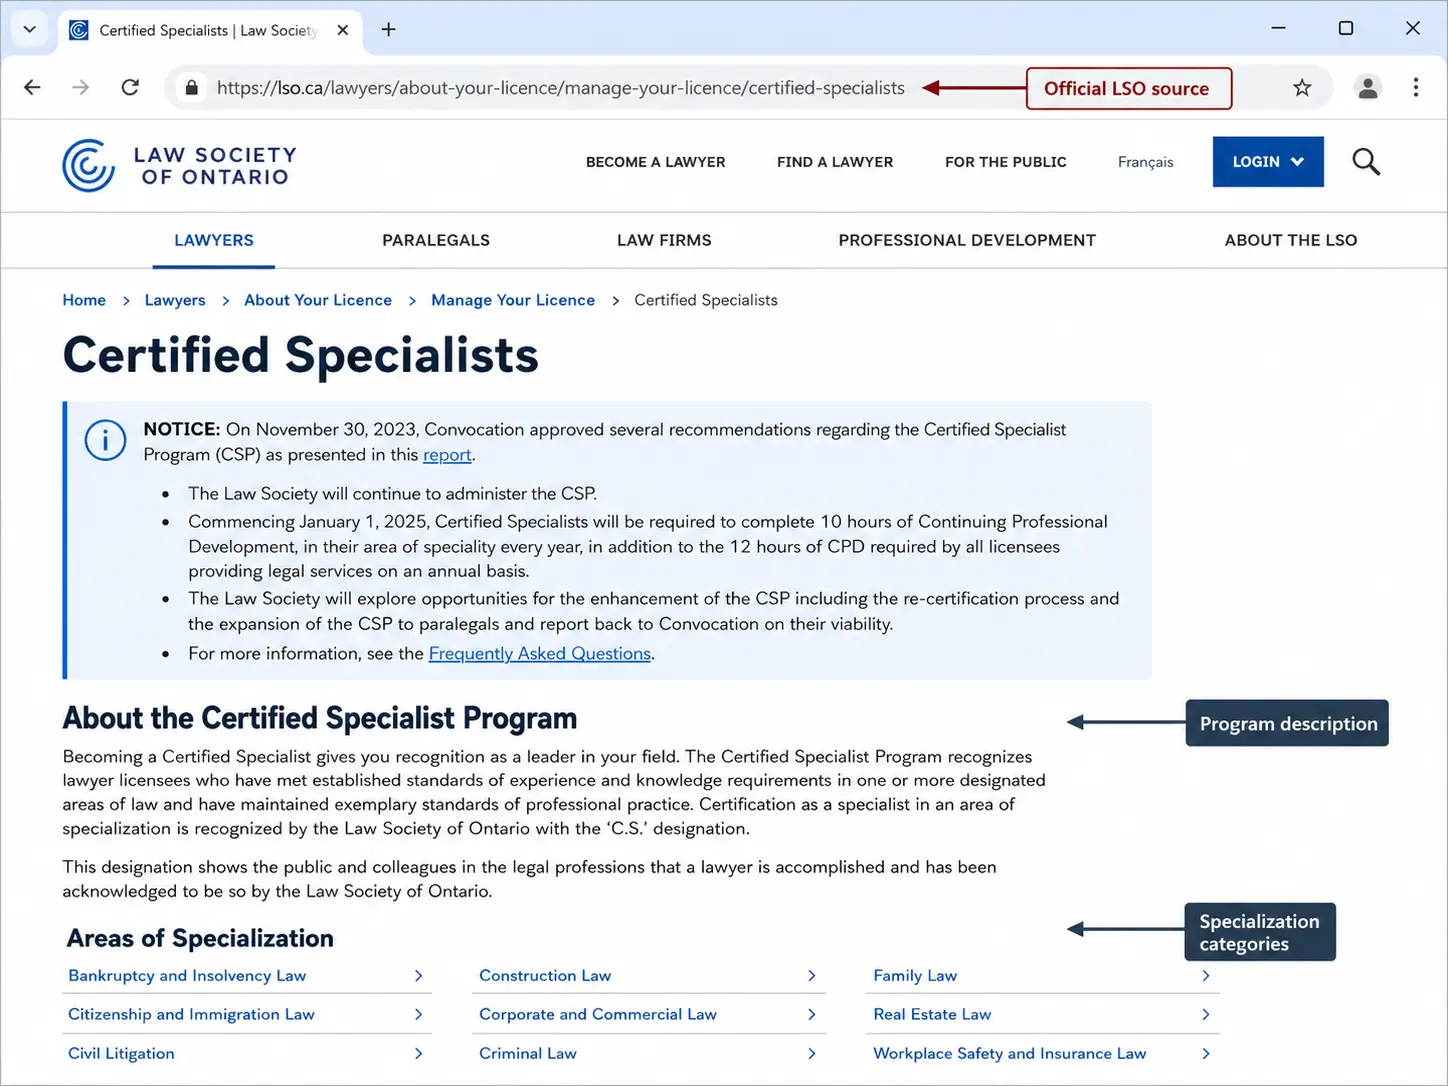Viewport: 1448px width, 1086px height.
Task: Go to About Your Licence breadcrumb
Action: [x=318, y=300]
